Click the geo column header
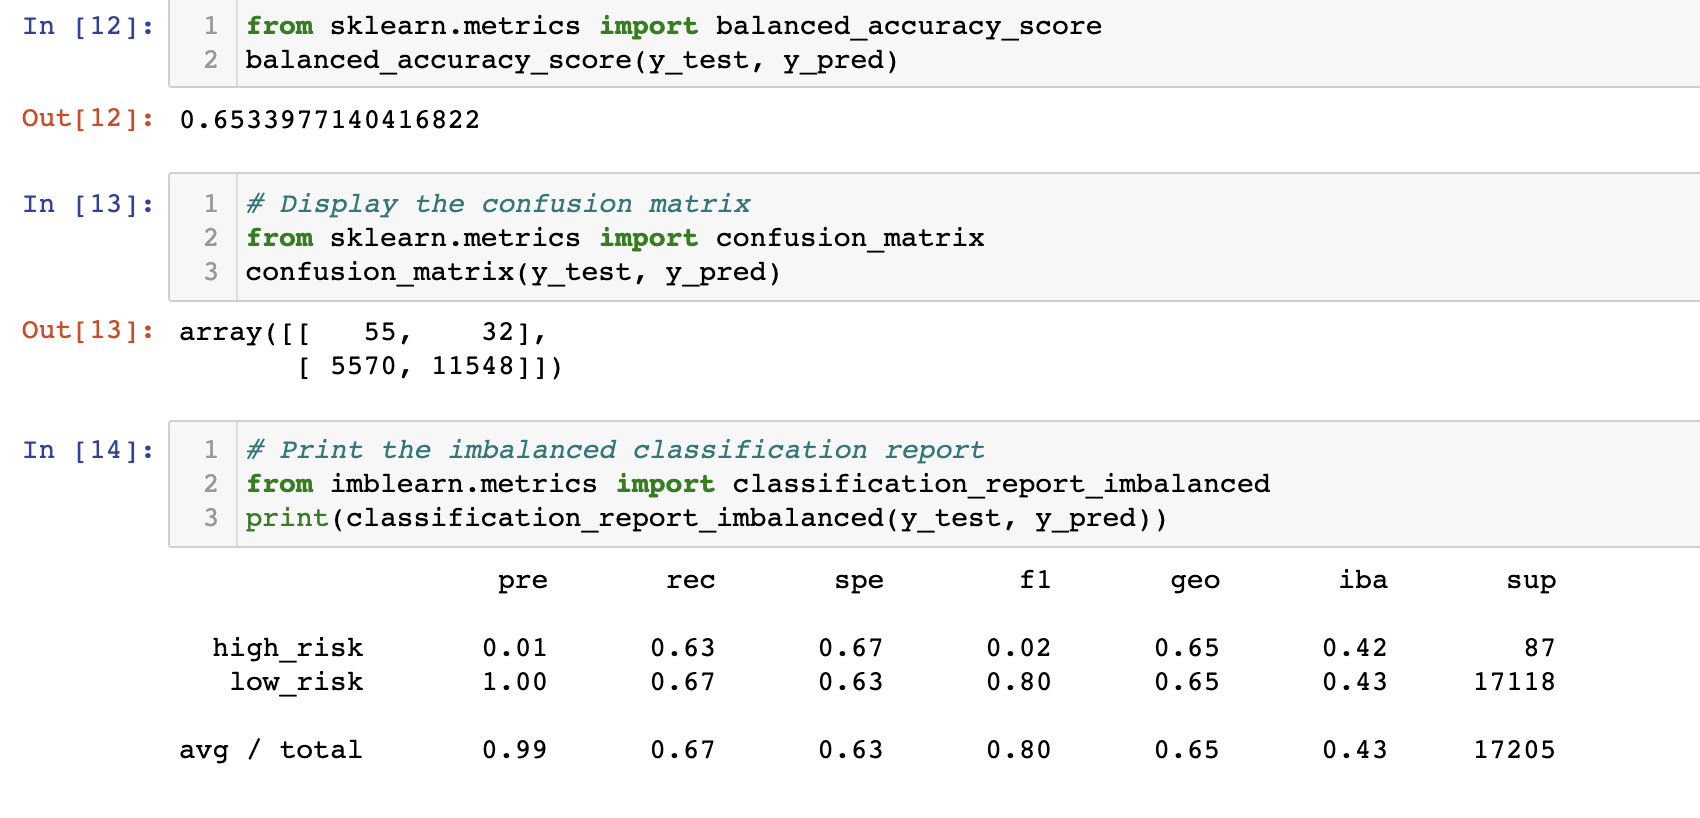Image resolution: width=1700 pixels, height=818 pixels. 1195,581
